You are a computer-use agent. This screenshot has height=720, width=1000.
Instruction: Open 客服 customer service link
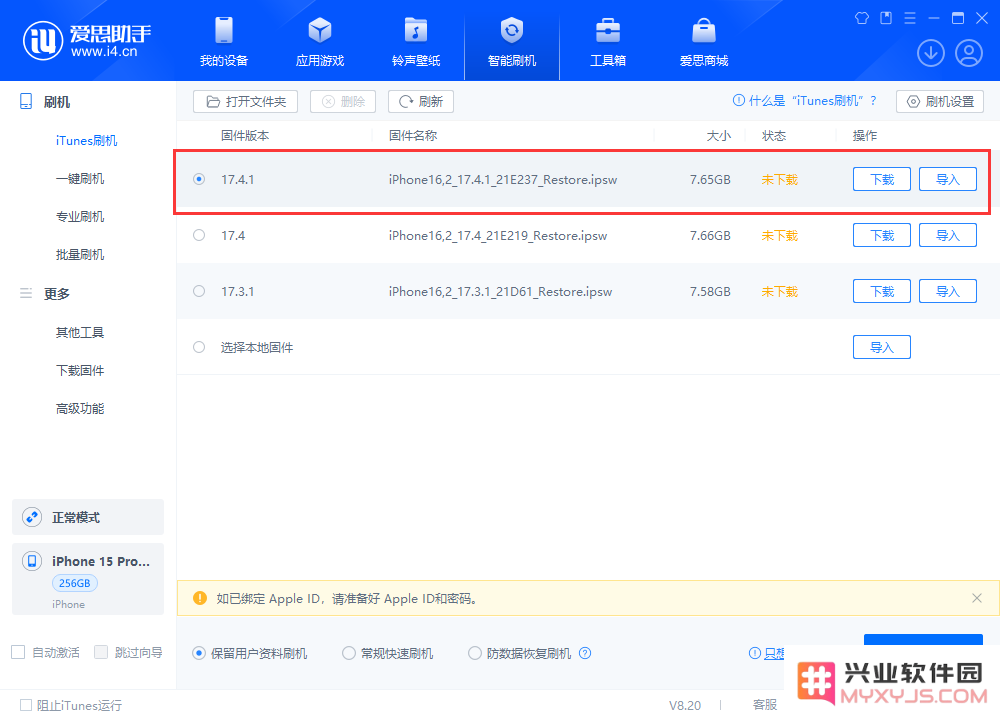(765, 705)
